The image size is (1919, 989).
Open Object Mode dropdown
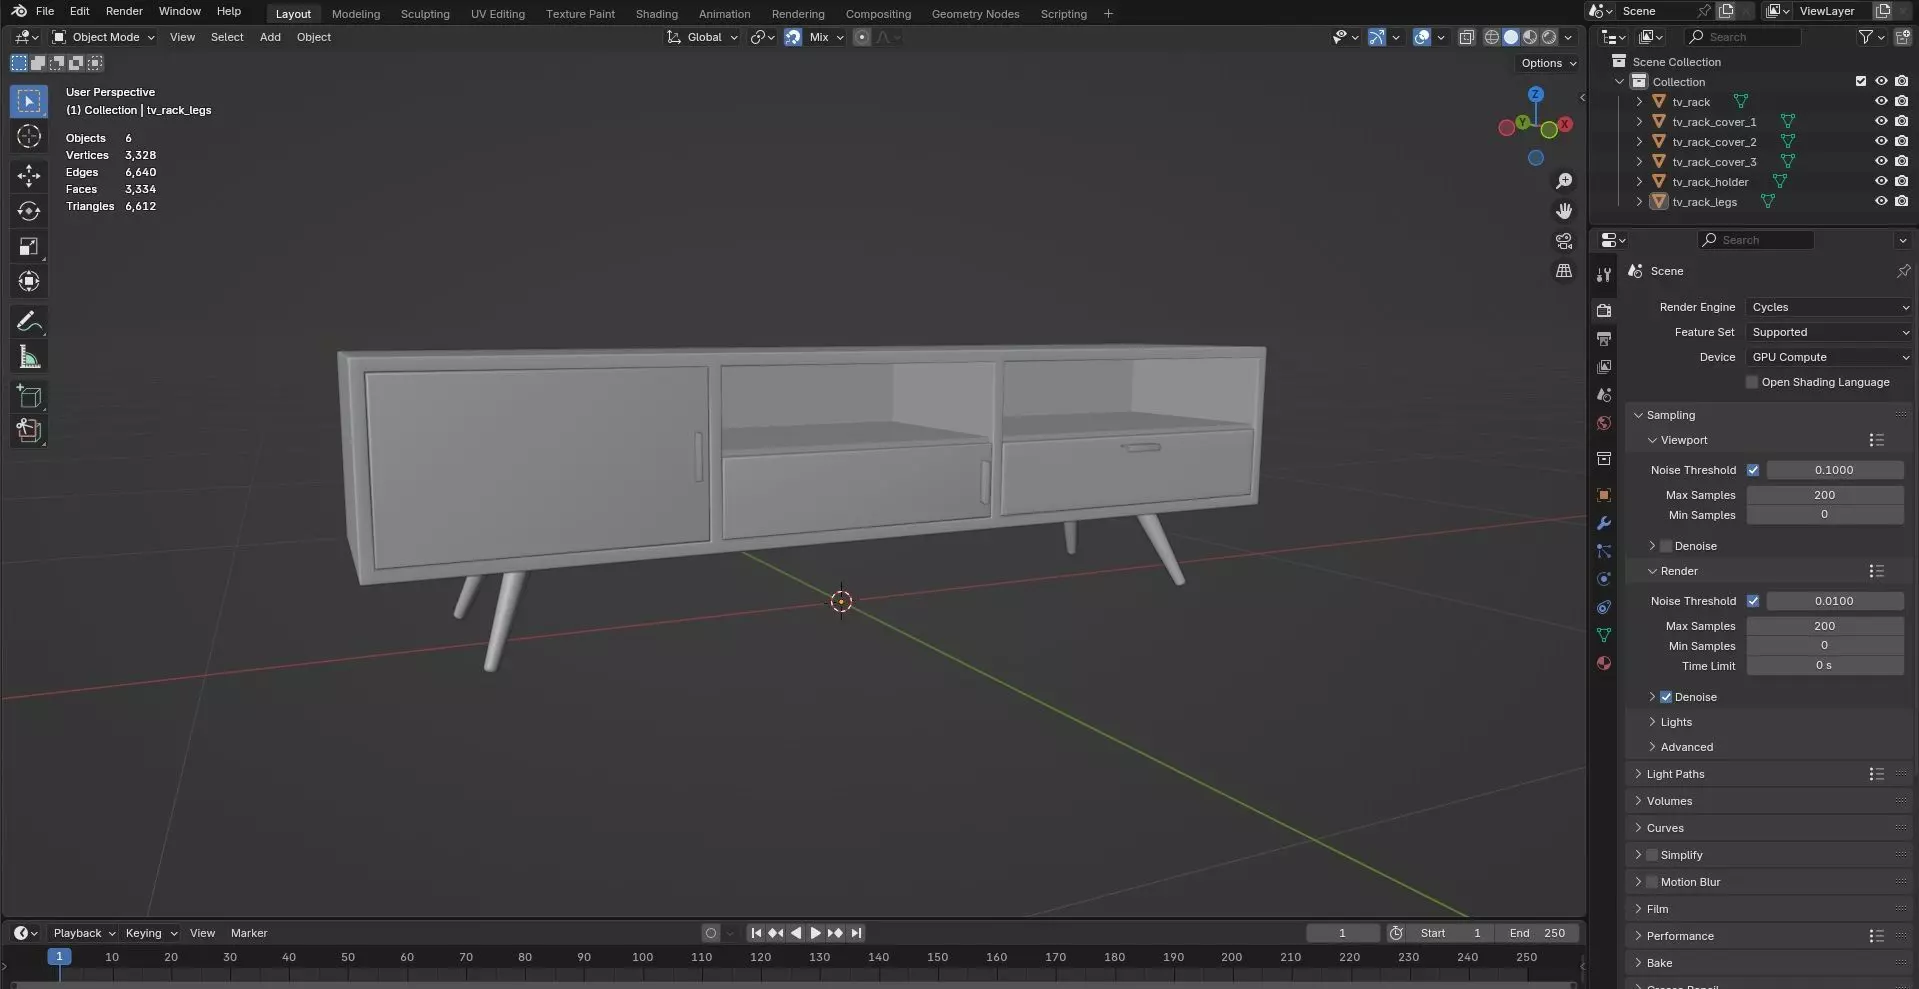104,37
